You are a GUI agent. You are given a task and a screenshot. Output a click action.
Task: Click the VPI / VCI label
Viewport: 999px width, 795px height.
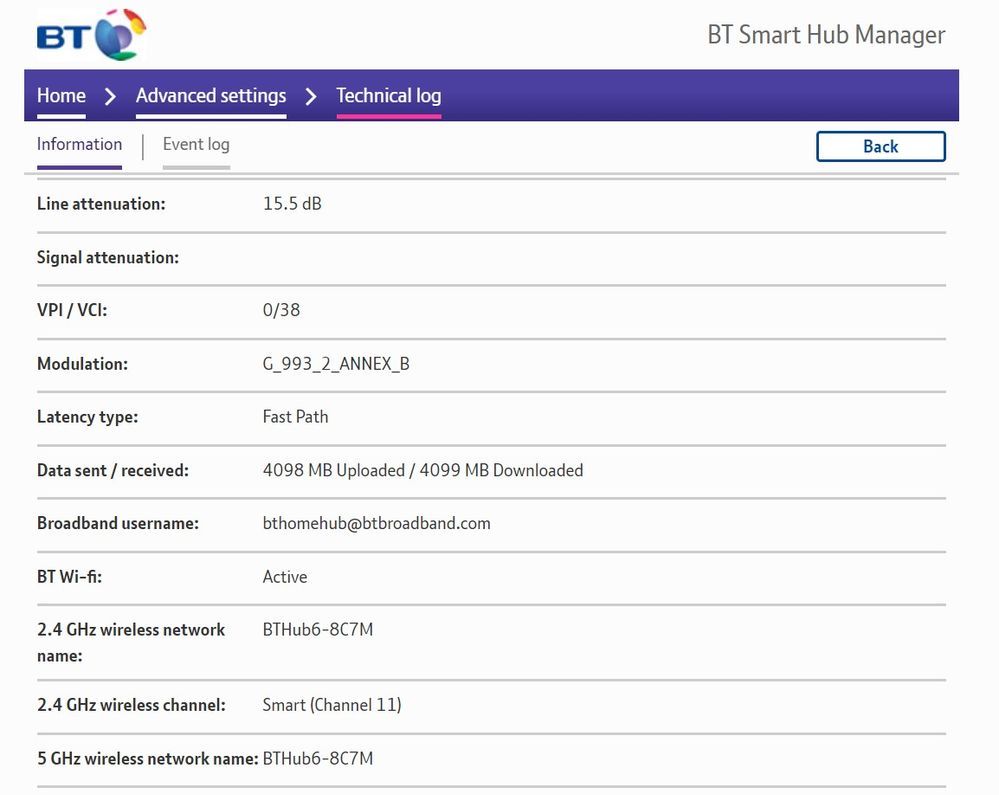pyautogui.click(x=72, y=310)
